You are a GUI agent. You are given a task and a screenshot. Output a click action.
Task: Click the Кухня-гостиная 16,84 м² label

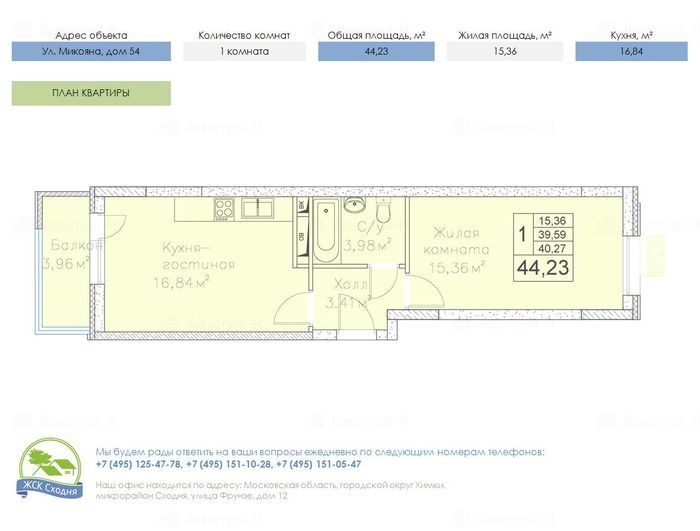click(x=194, y=265)
